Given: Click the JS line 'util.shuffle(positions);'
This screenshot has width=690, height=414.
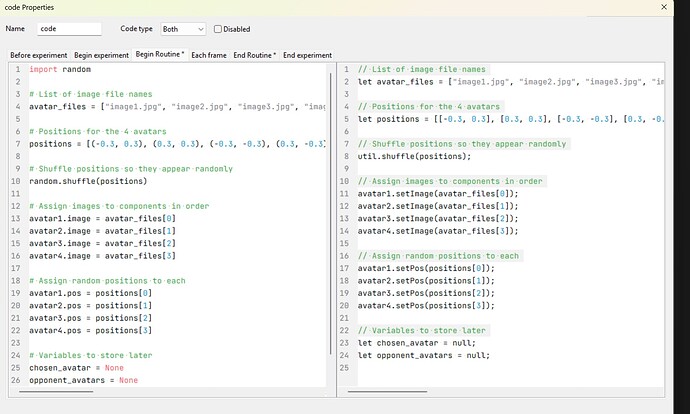Looking at the screenshot, I should [x=414, y=156].
